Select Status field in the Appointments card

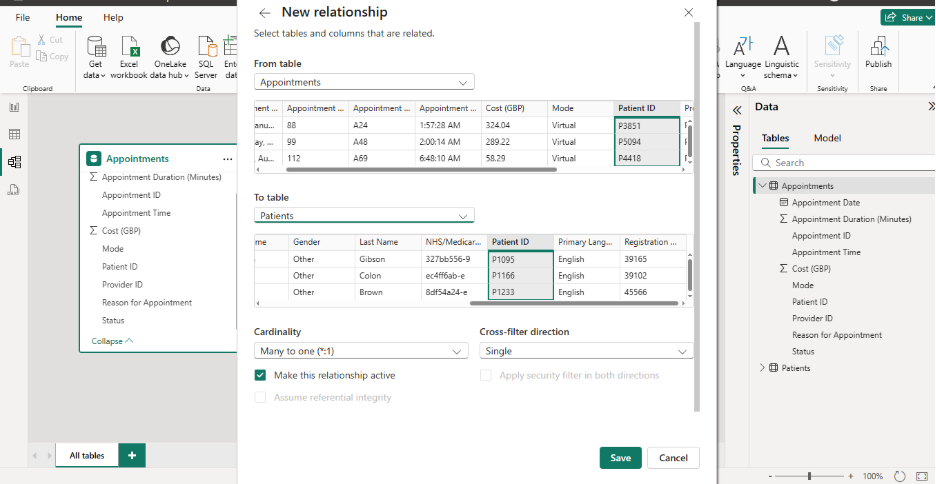click(113, 320)
